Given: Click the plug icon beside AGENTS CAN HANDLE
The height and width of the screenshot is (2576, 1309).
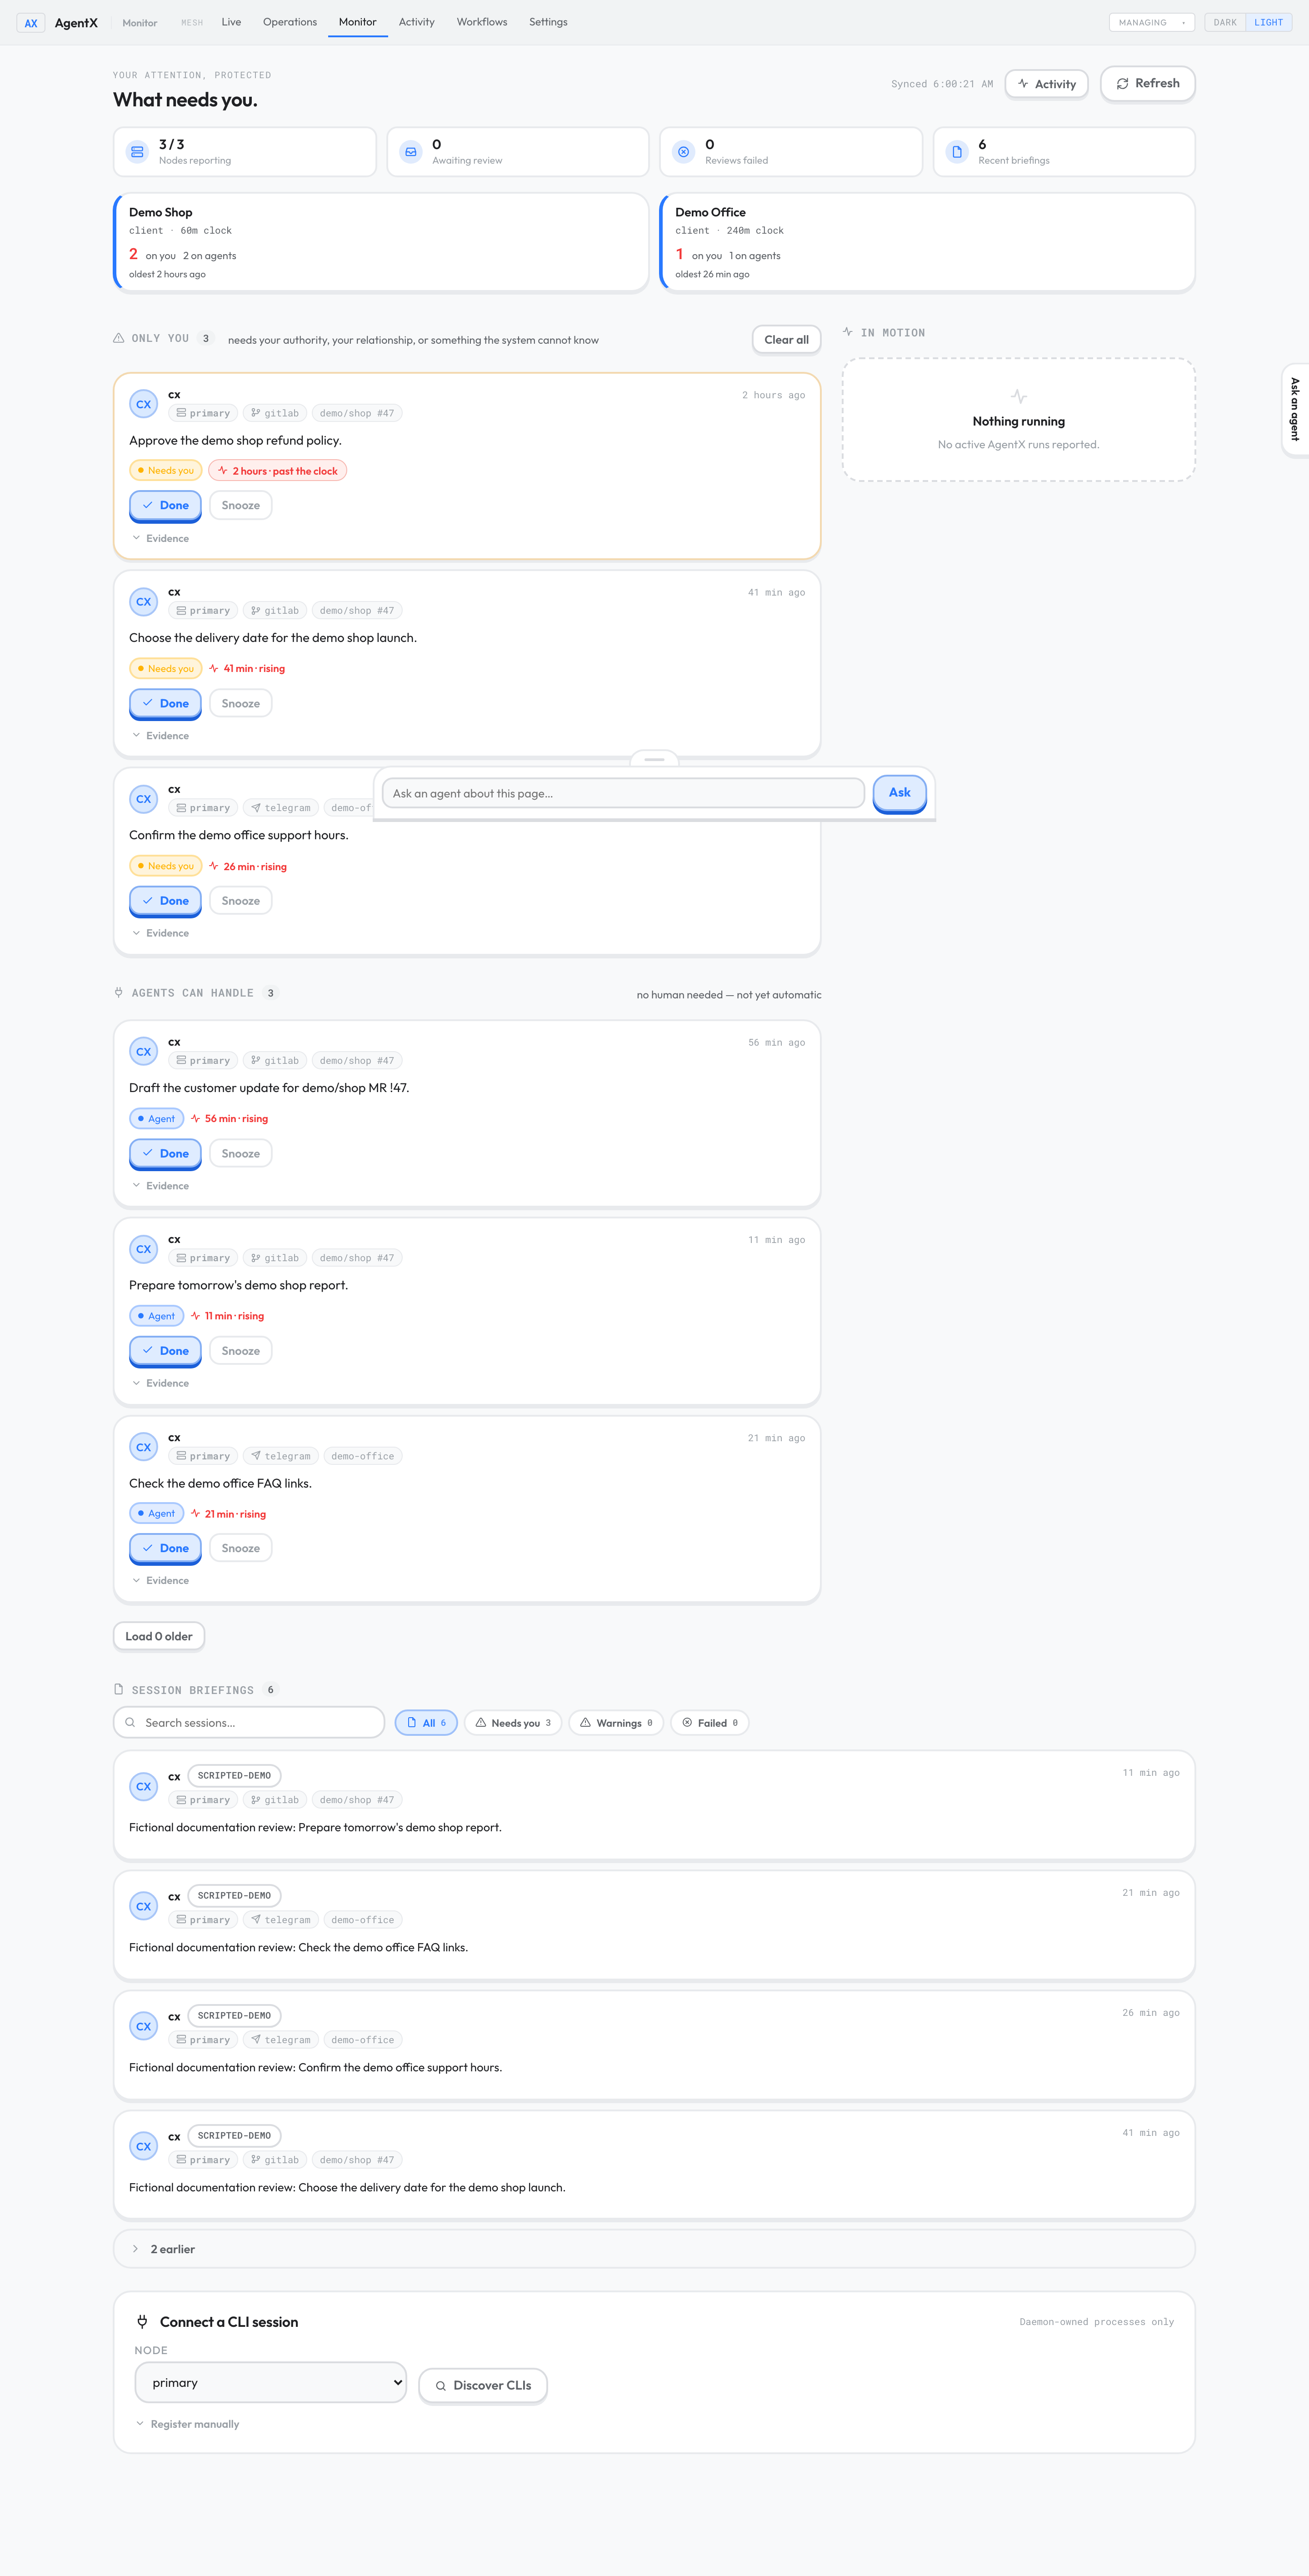Looking at the screenshot, I should pyautogui.click(x=119, y=993).
